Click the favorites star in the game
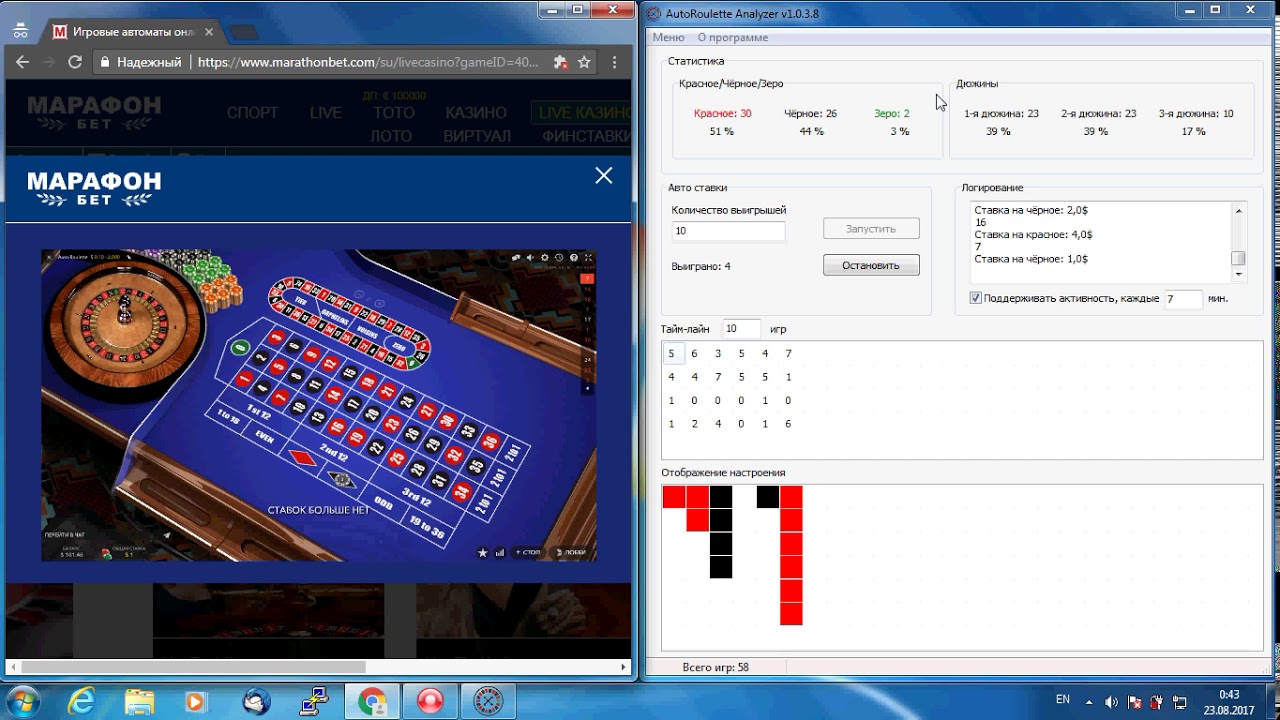 click(x=483, y=552)
